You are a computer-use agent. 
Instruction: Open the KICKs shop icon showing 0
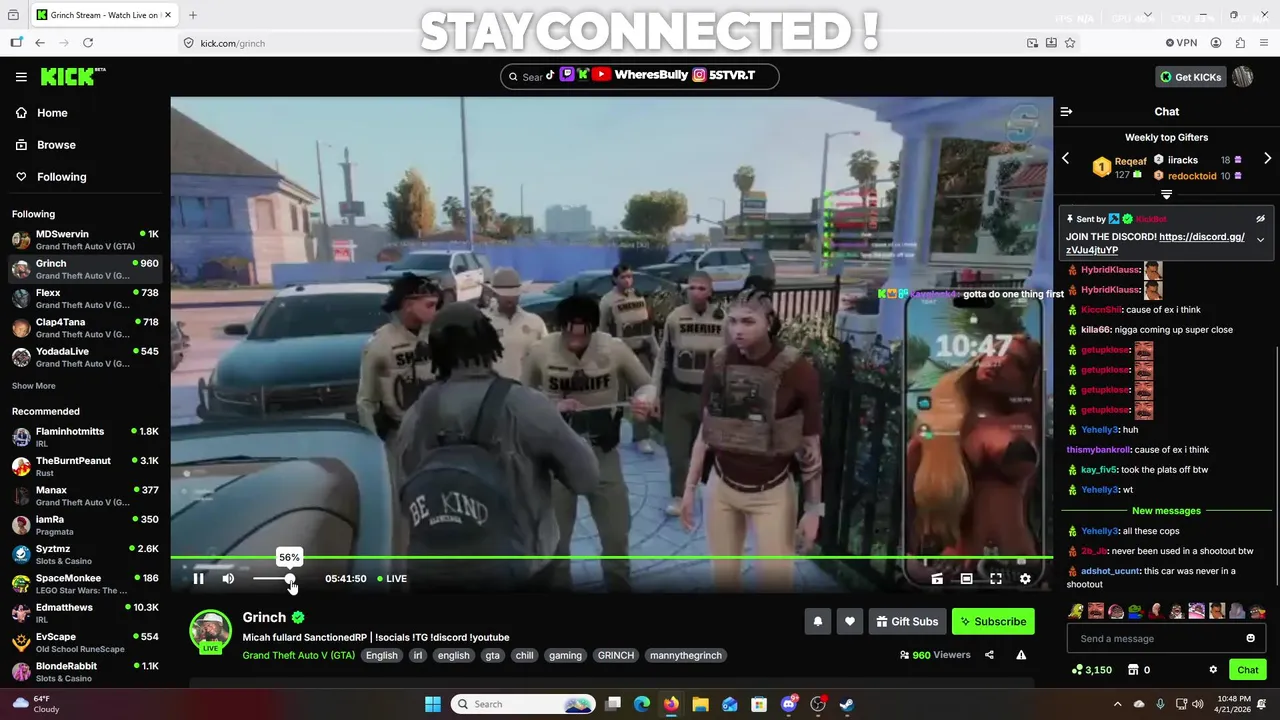(x=1139, y=670)
